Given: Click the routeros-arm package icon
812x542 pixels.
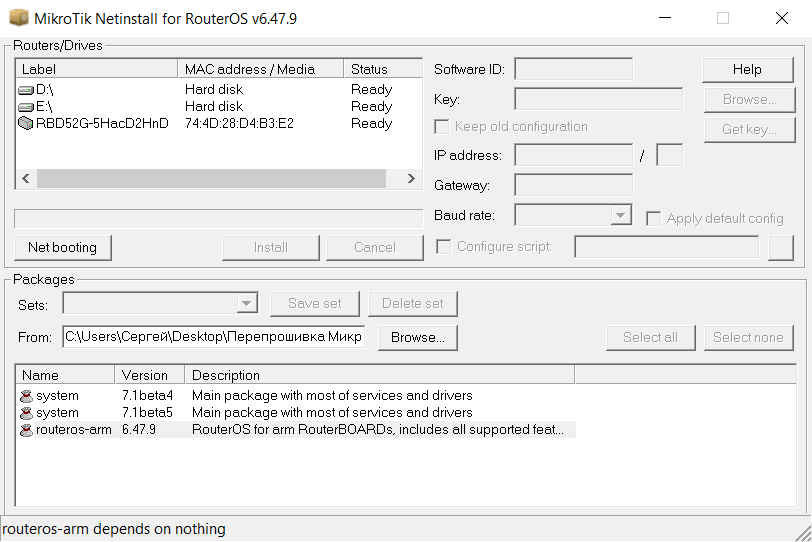Looking at the screenshot, I should (26, 430).
